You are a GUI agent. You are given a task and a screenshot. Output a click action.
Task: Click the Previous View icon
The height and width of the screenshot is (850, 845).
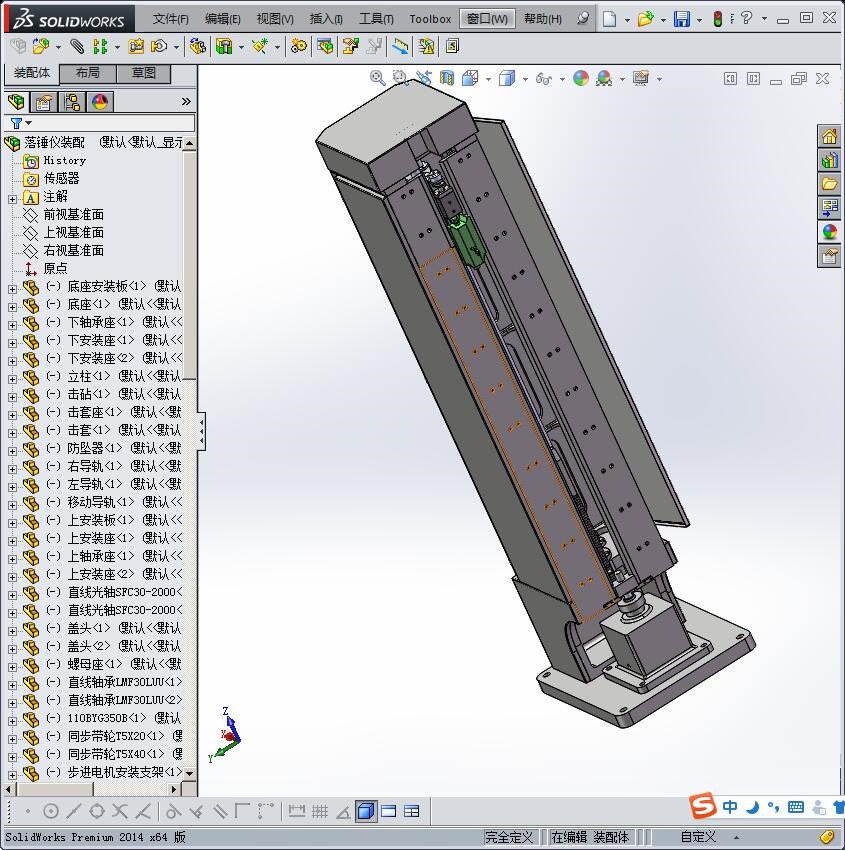click(423, 78)
